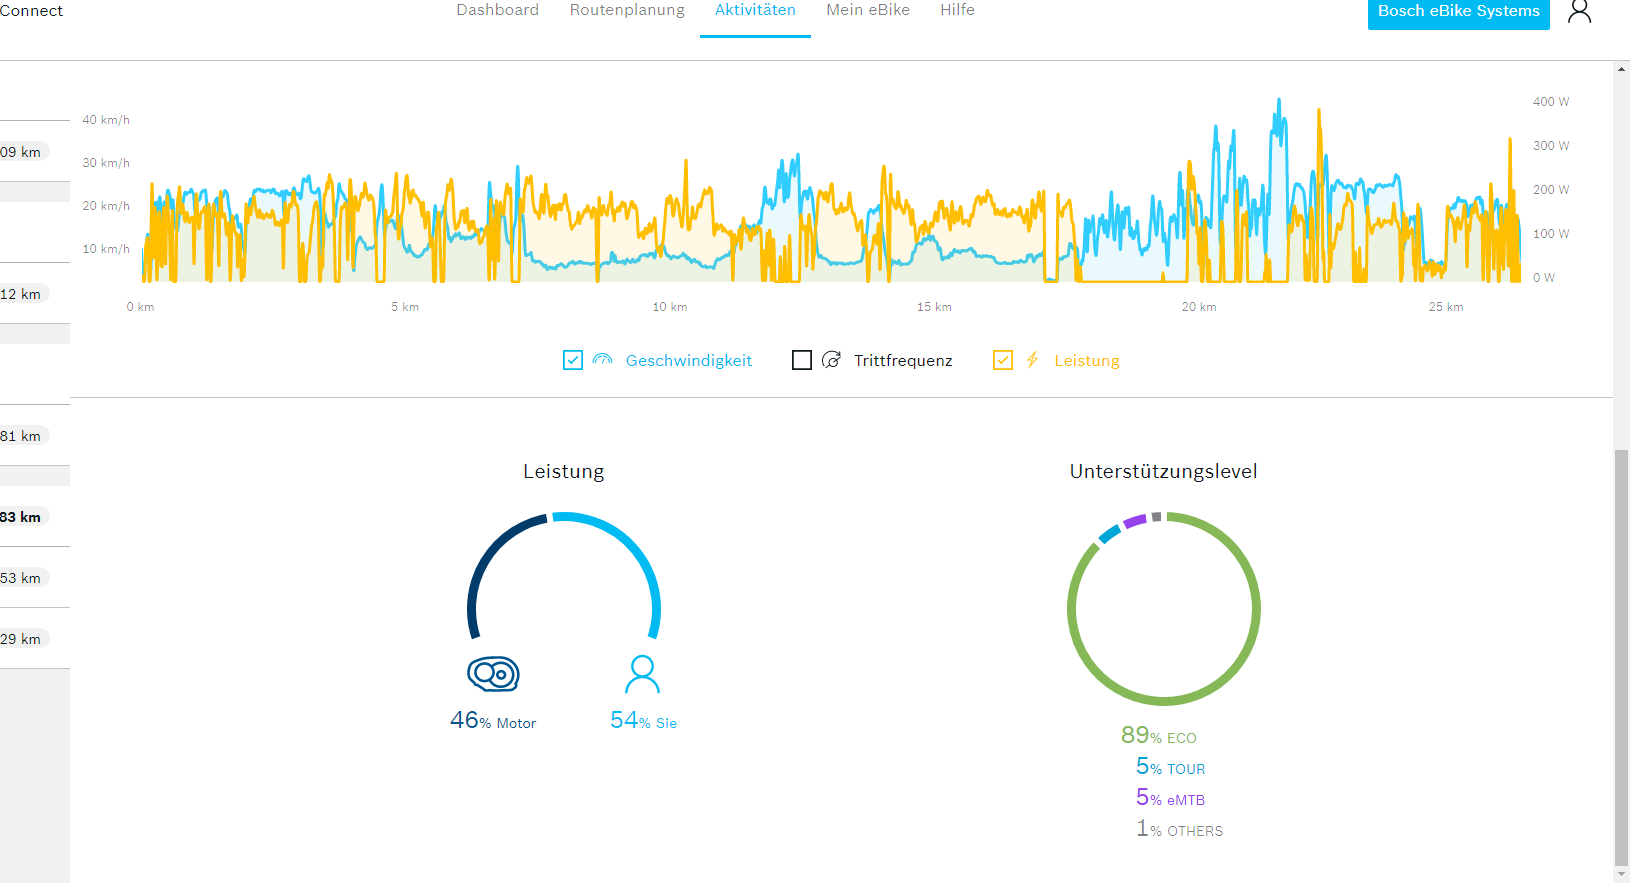Image resolution: width=1630 pixels, height=883 pixels.
Task: Open the Mein eBike tab
Action: coord(867,10)
